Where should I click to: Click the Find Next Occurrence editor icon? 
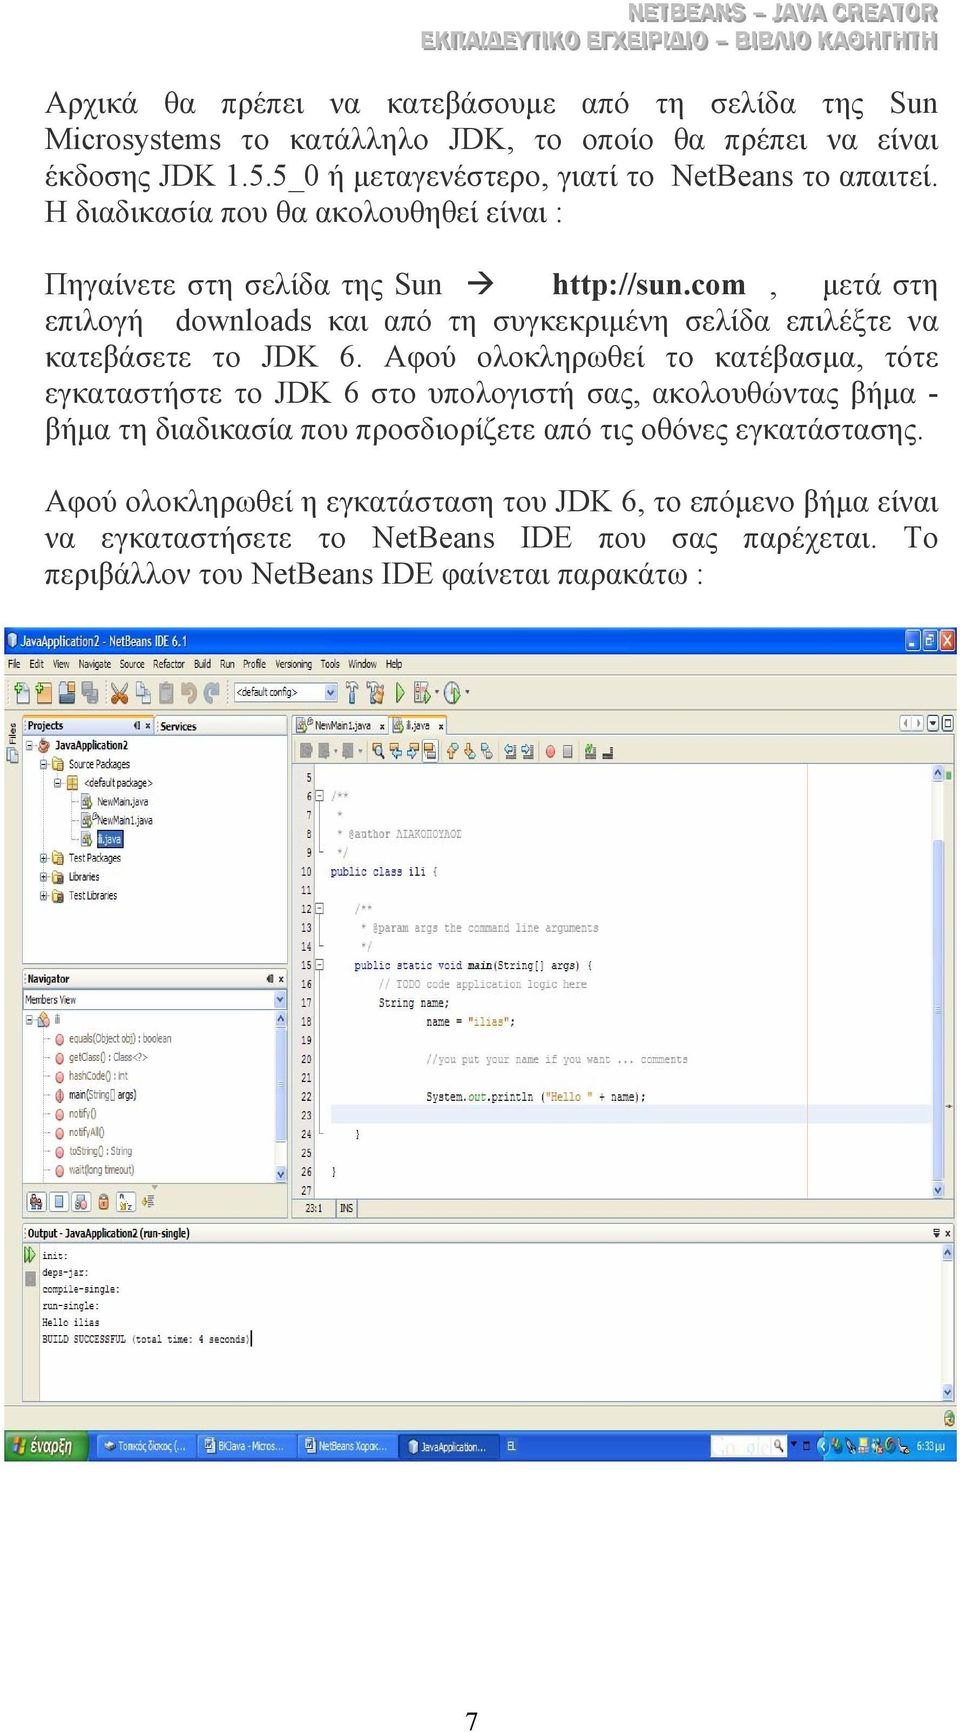coord(412,751)
